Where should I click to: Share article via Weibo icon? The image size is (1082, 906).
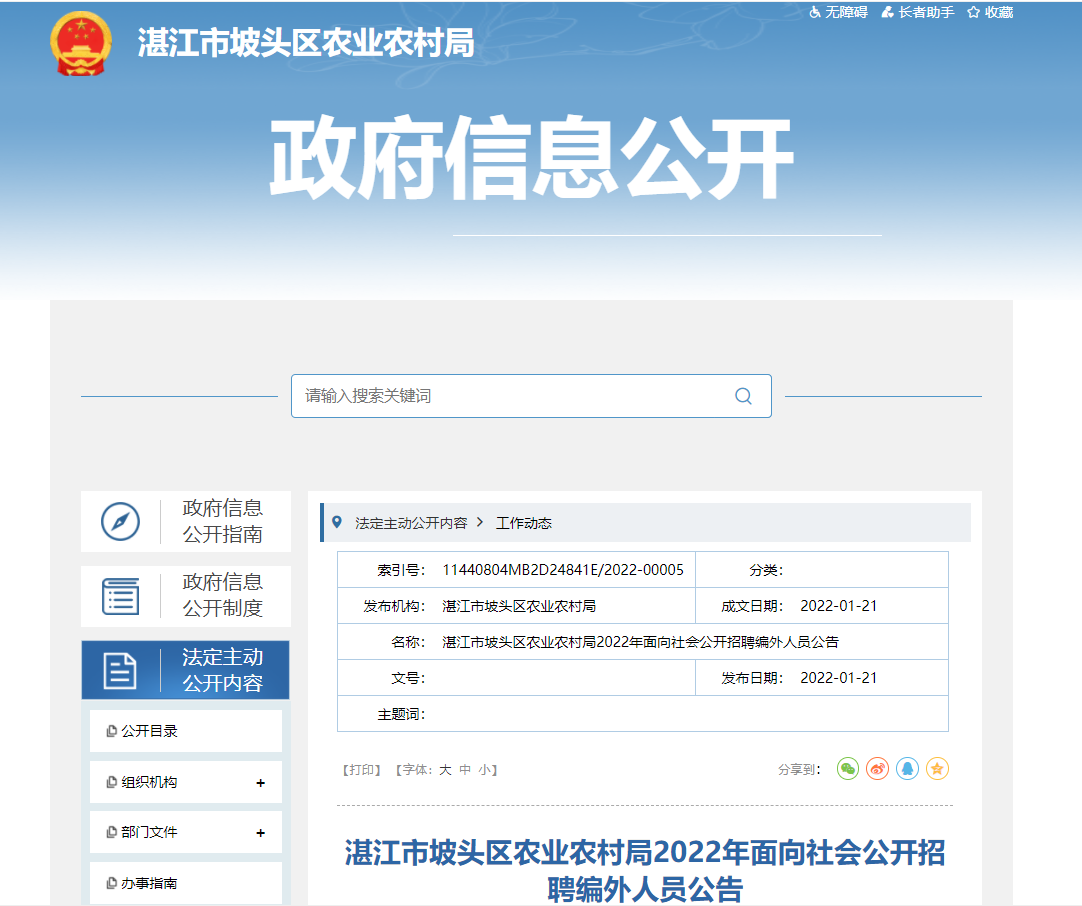coord(877,769)
